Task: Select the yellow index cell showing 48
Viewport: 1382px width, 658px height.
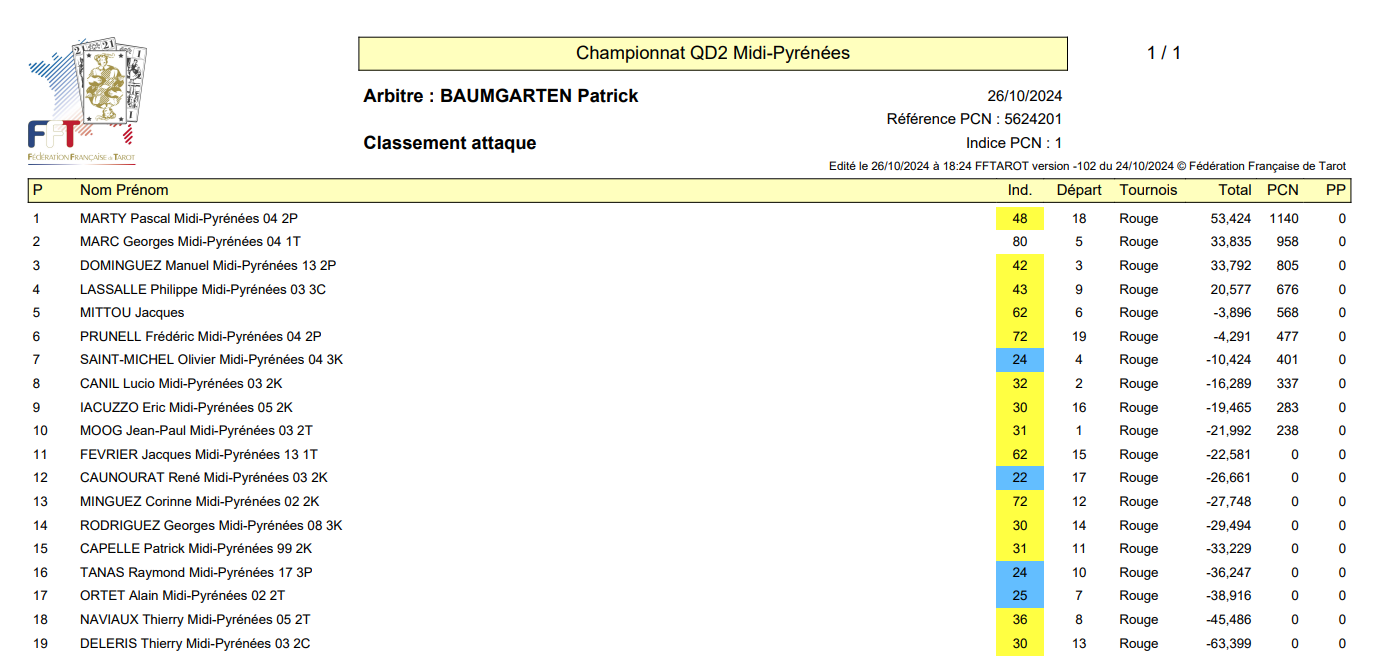Action: click(1020, 219)
